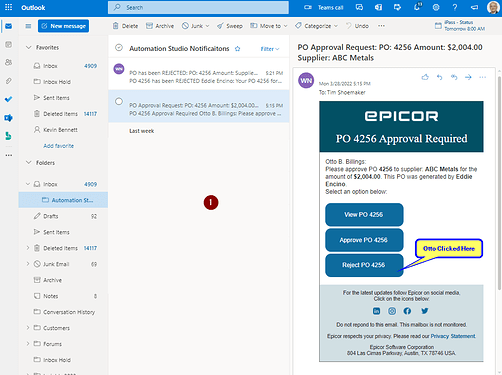The width and height of the screenshot is (502, 375).
Task: Toggle select-all circle beside Automation Studio Notifications
Action: (x=119, y=48)
